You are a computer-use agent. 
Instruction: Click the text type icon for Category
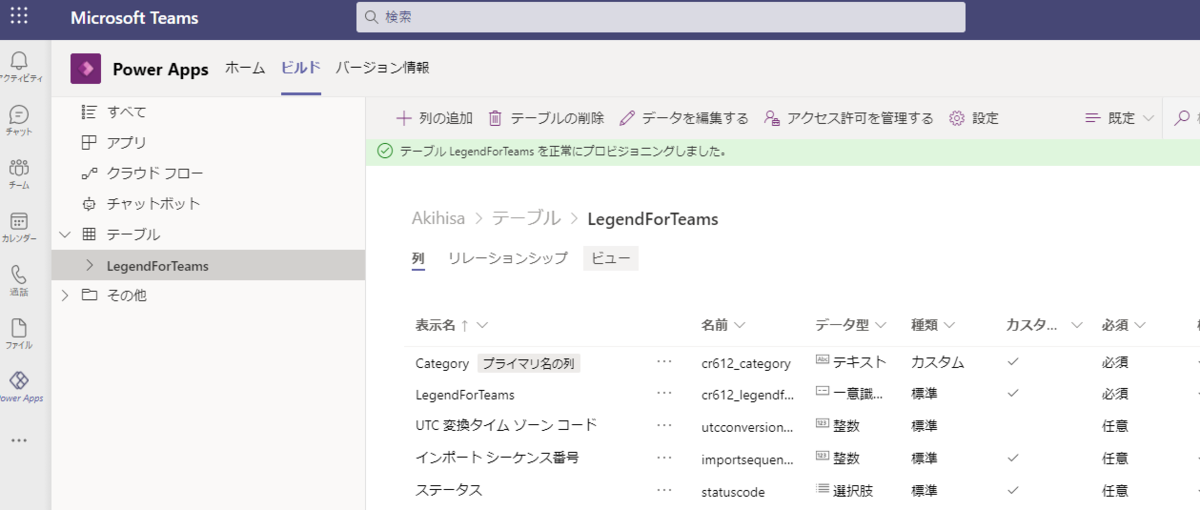point(823,360)
